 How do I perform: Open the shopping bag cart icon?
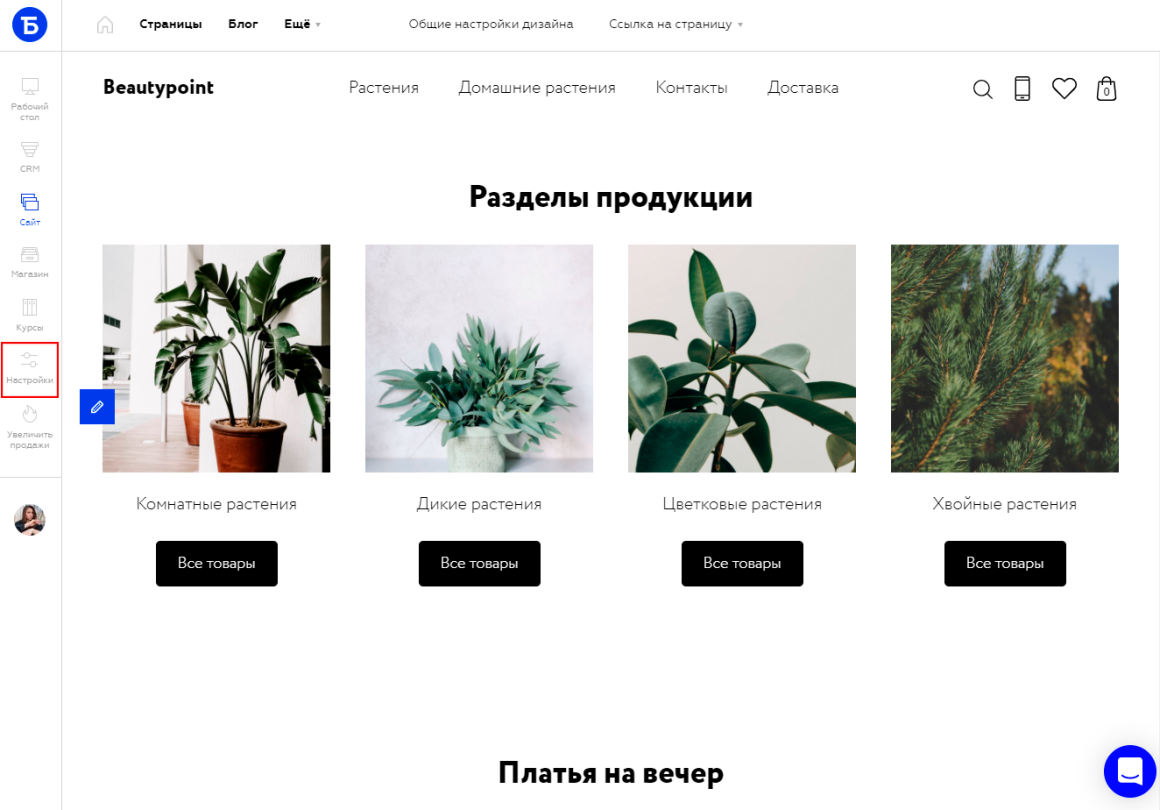[1106, 89]
